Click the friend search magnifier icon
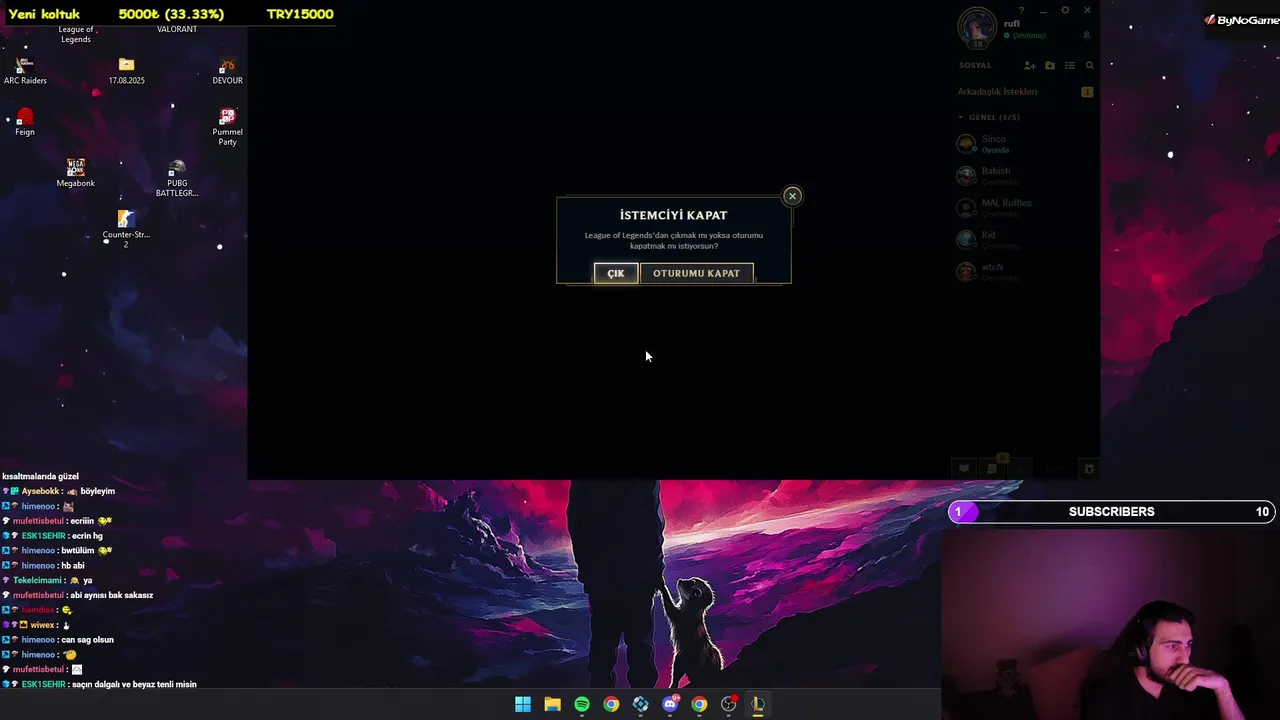This screenshot has width=1280, height=720. coord(1090,66)
